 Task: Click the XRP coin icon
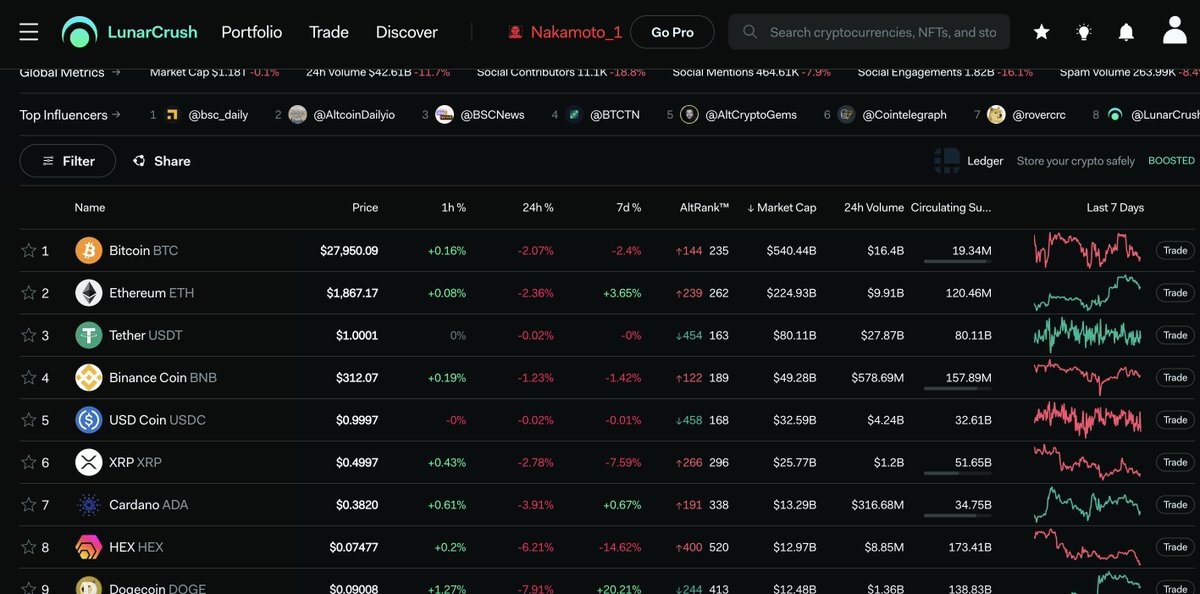pos(89,462)
